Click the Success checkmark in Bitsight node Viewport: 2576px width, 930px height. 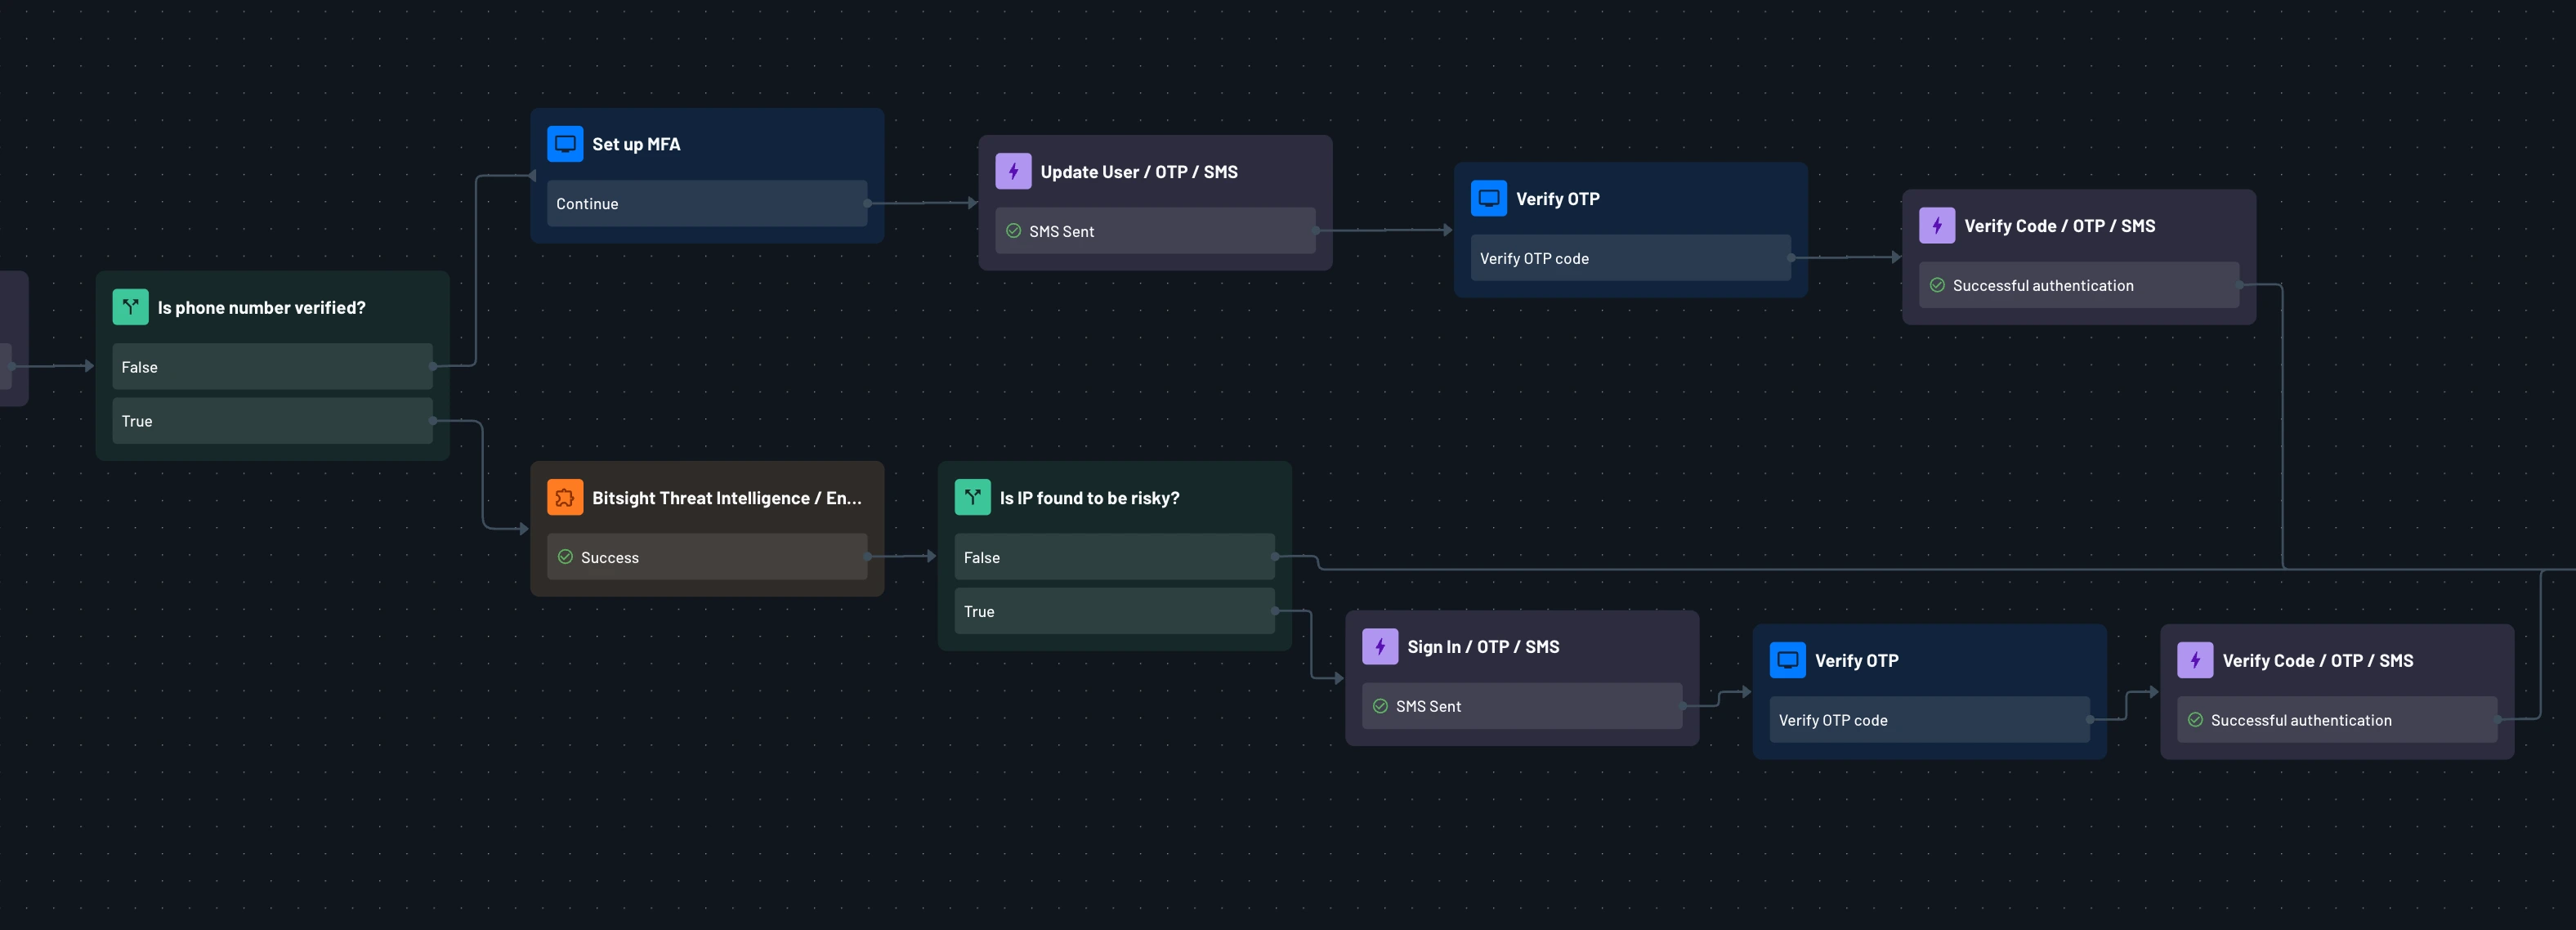coord(565,557)
